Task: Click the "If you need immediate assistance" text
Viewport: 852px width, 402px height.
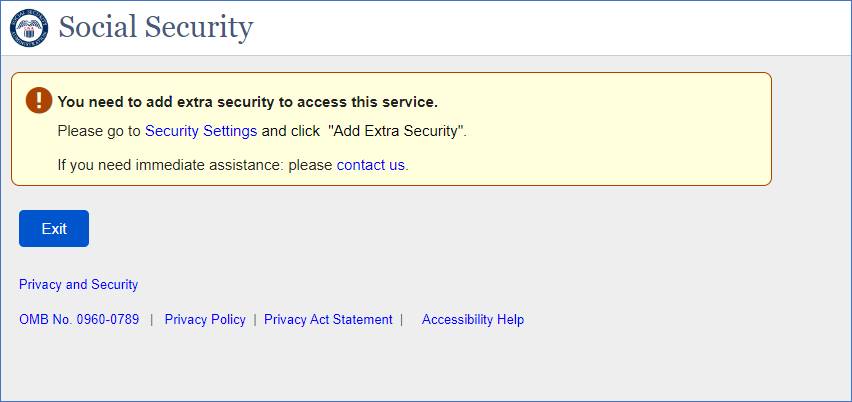Action: [x=194, y=165]
